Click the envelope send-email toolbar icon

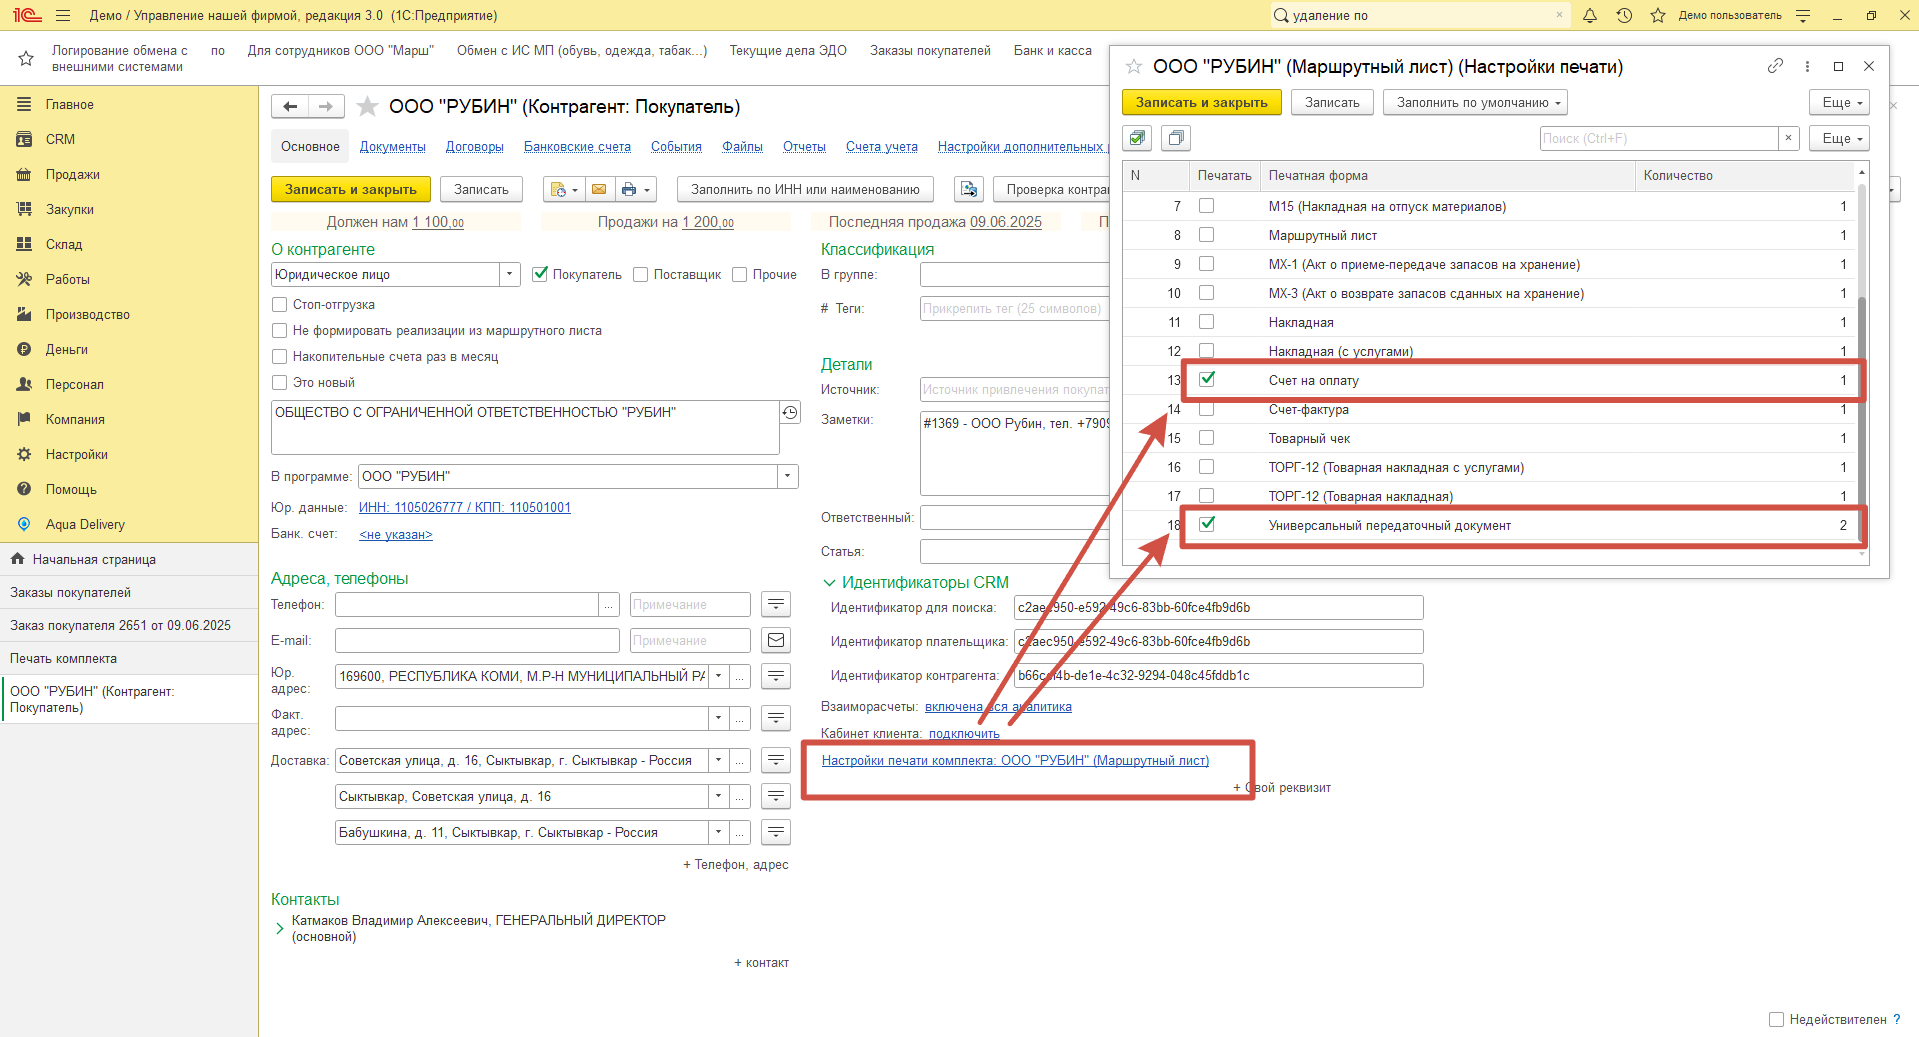598,189
